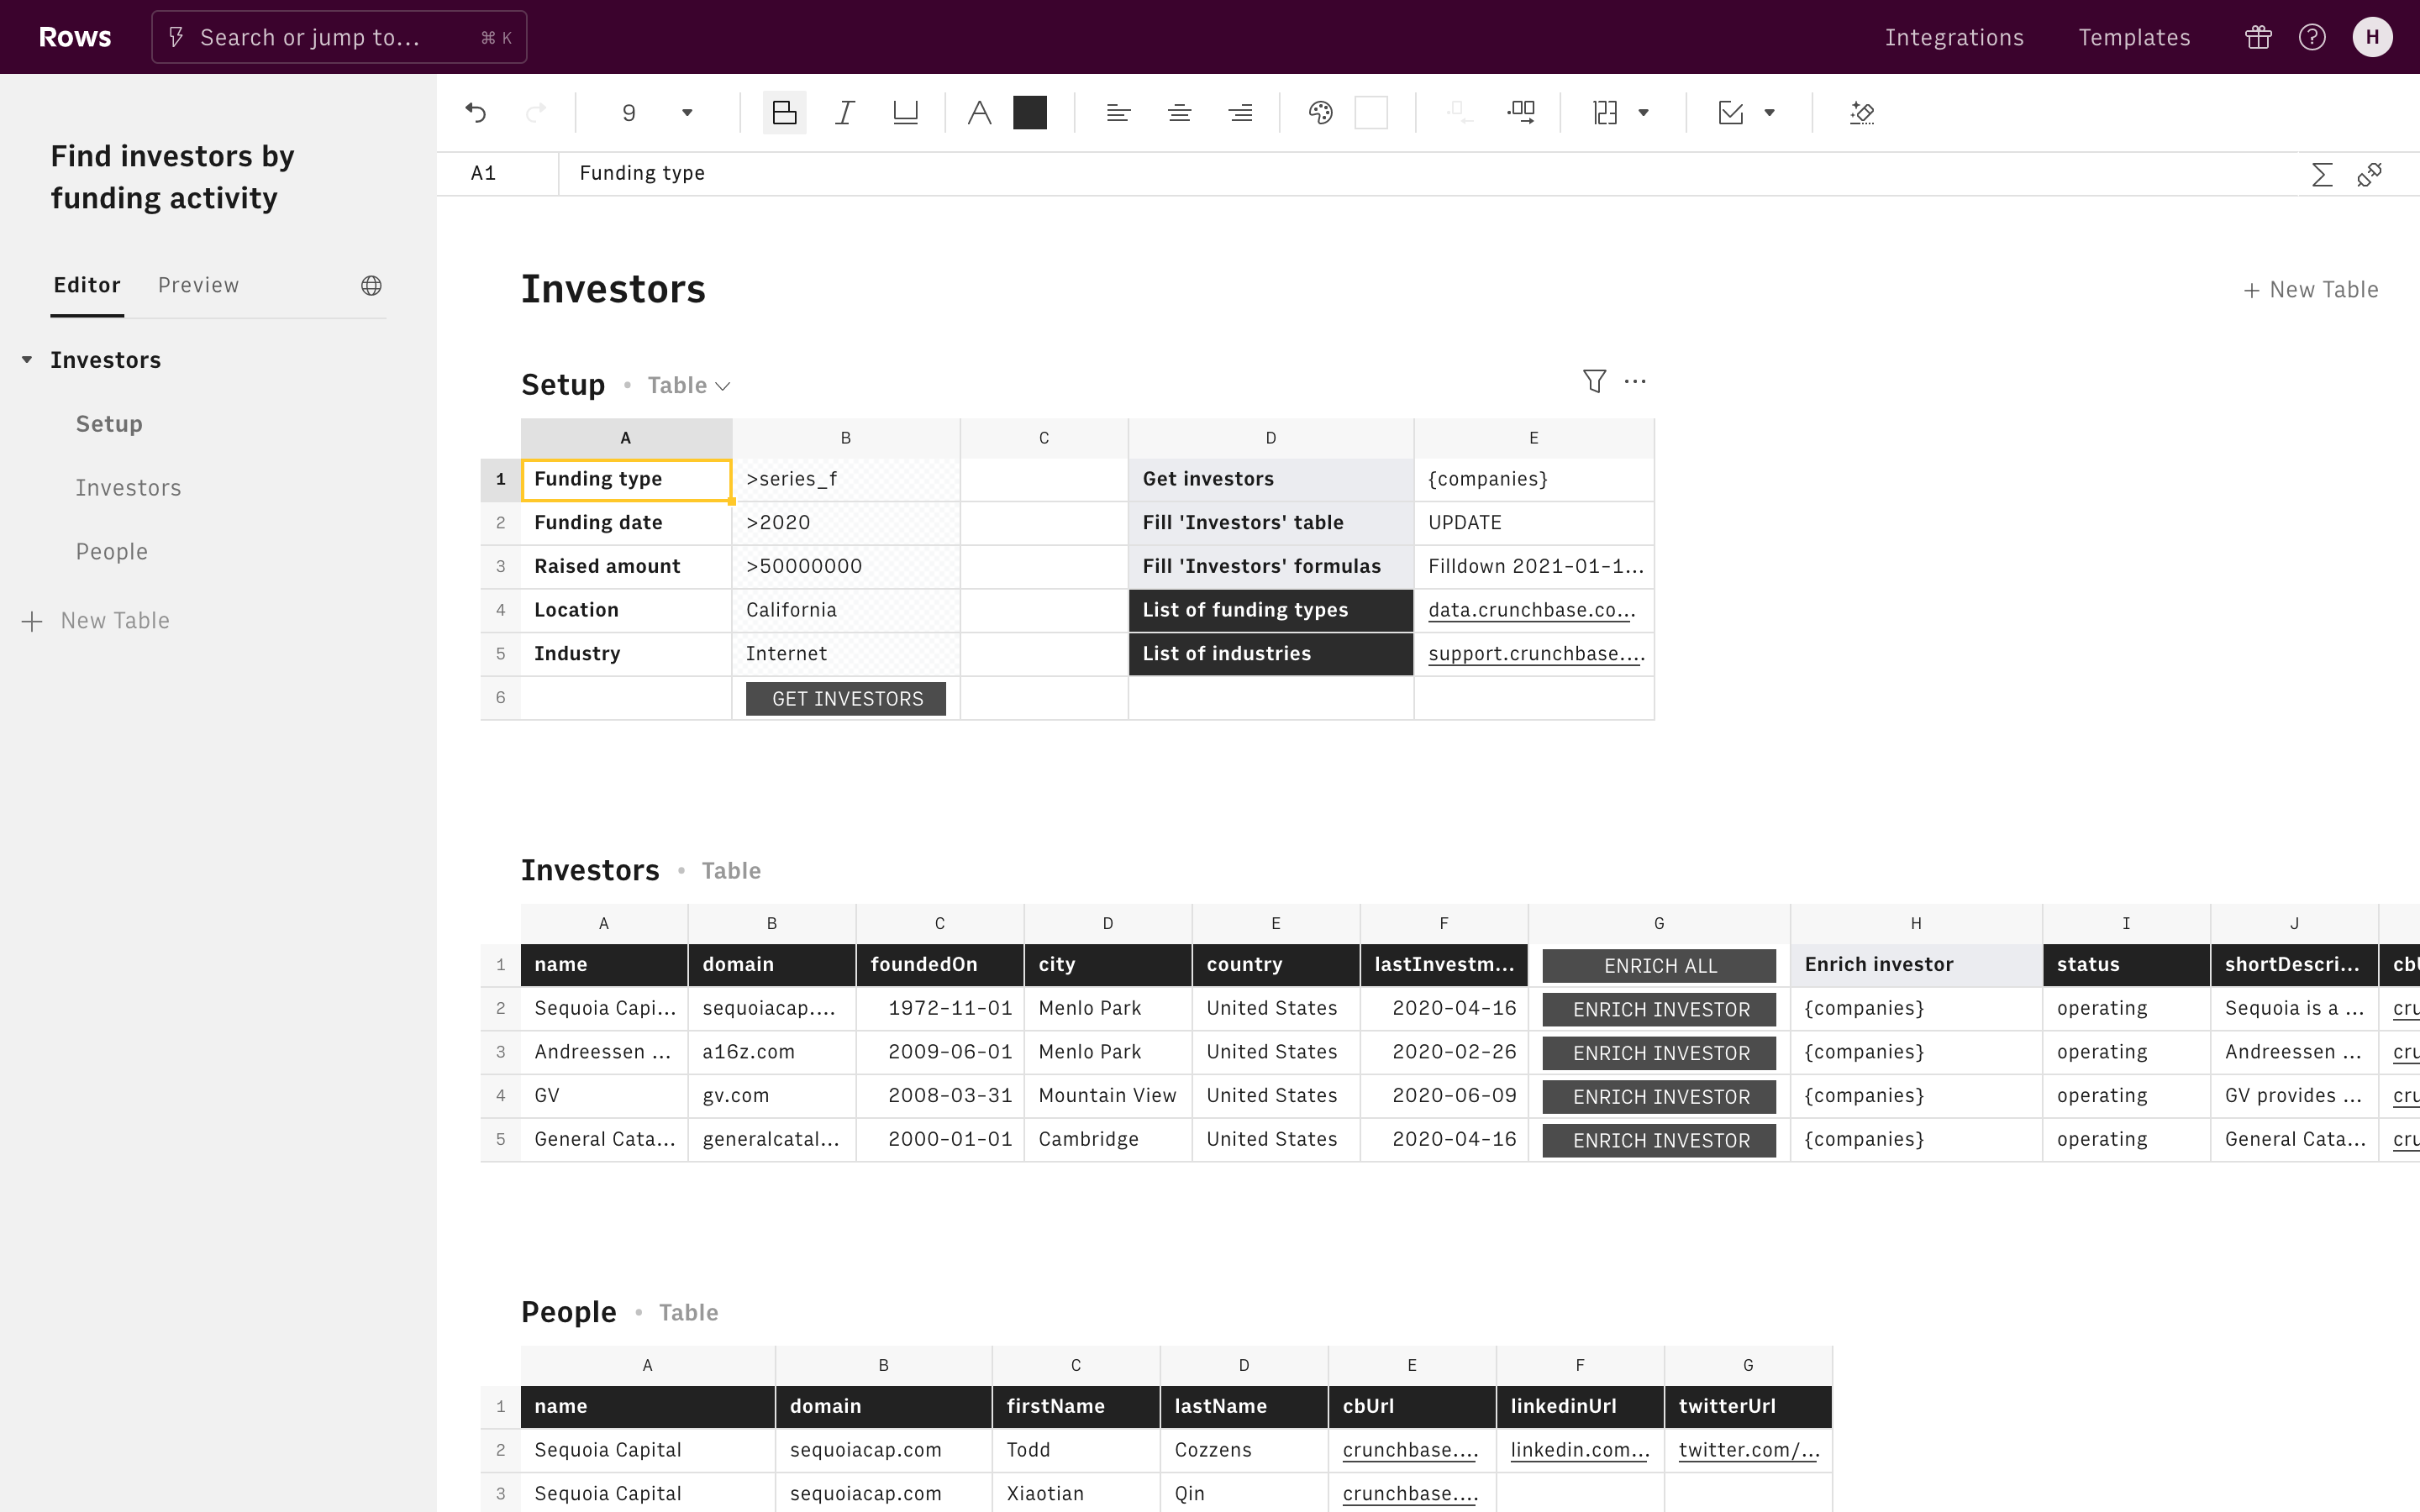Align cell text left
The width and height of the screenshot is (2420, 1512).
(1118, 113)
